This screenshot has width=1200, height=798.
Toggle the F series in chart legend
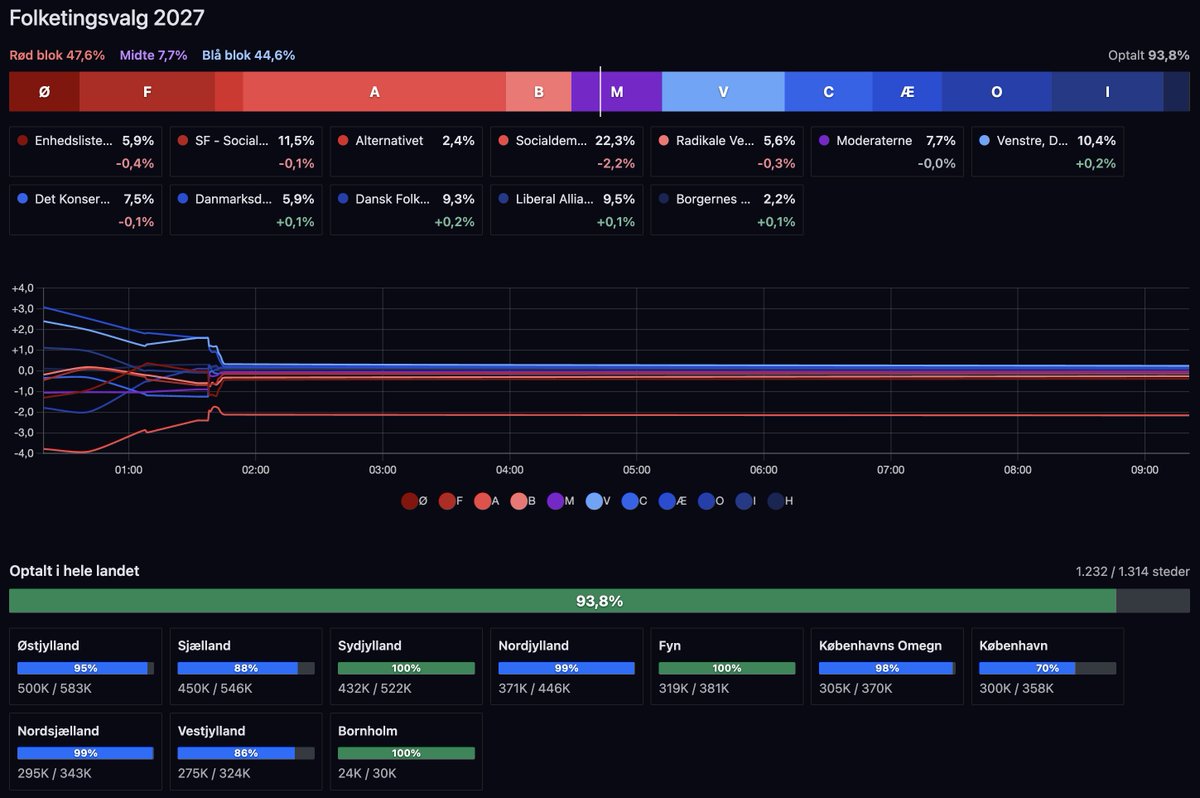(x=451, y=501)
